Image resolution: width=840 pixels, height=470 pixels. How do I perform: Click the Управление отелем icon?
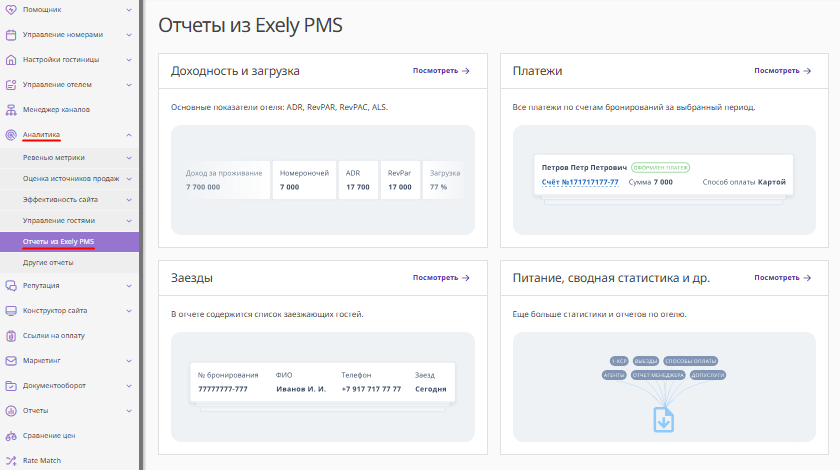11,85
